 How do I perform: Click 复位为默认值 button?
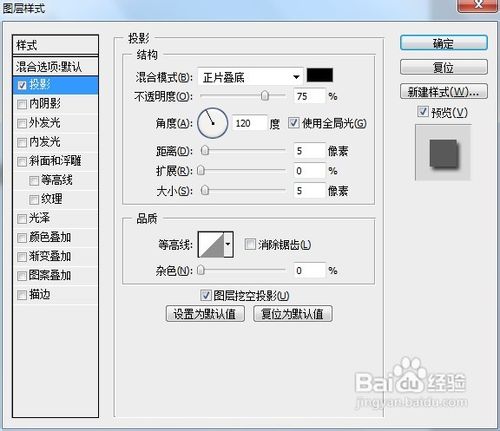(x=293, y=314)
